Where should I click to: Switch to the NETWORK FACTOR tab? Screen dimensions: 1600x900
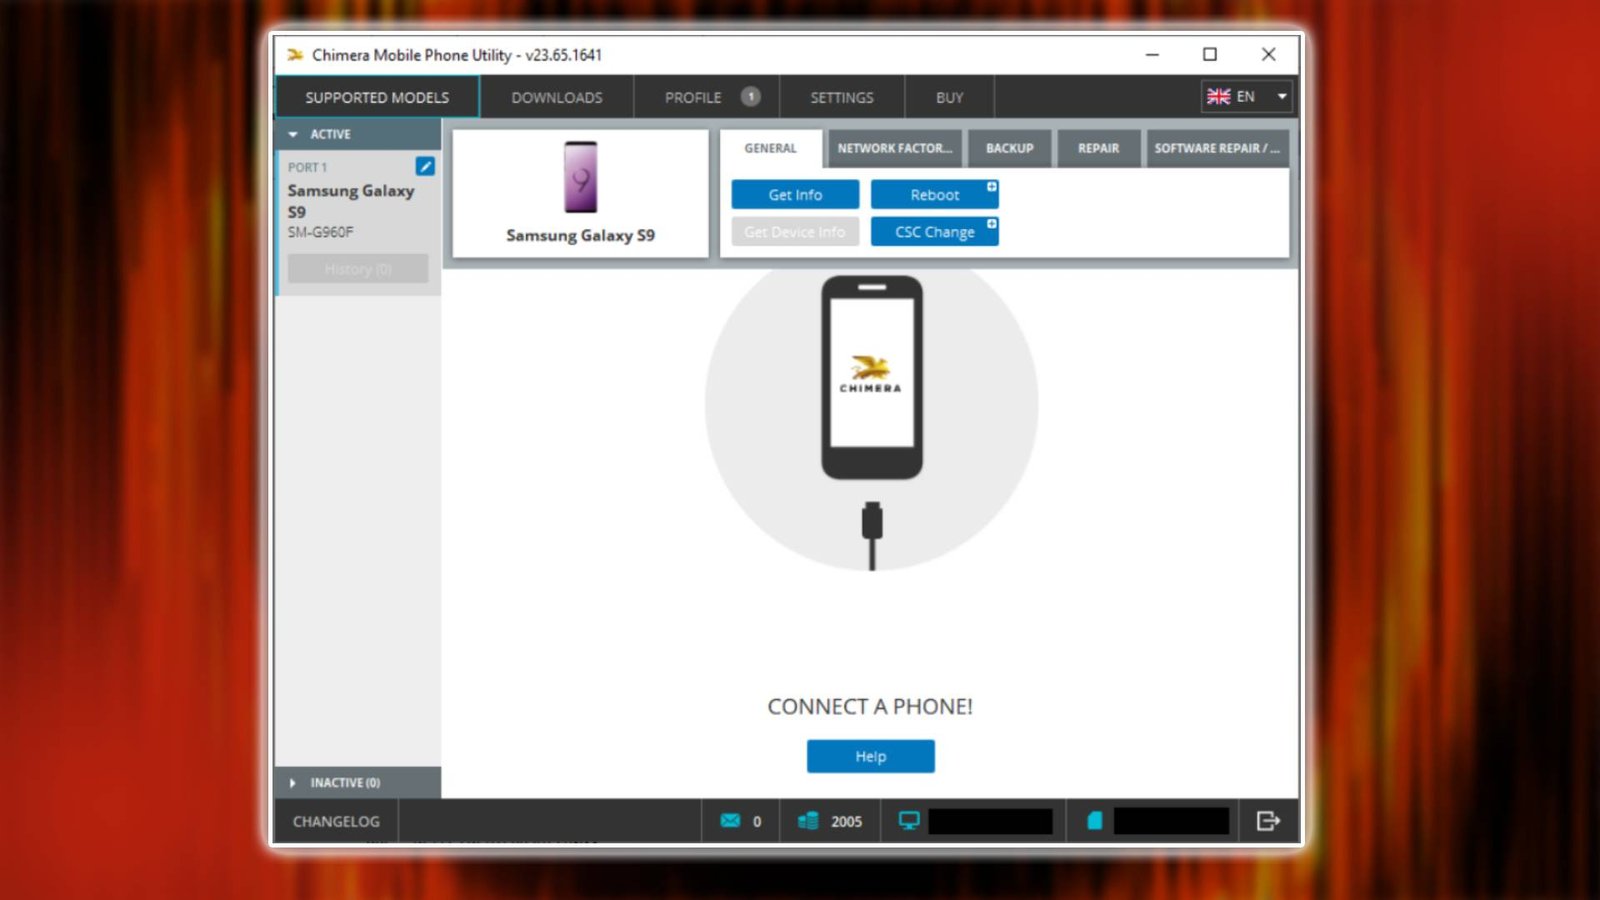point(895,148)
